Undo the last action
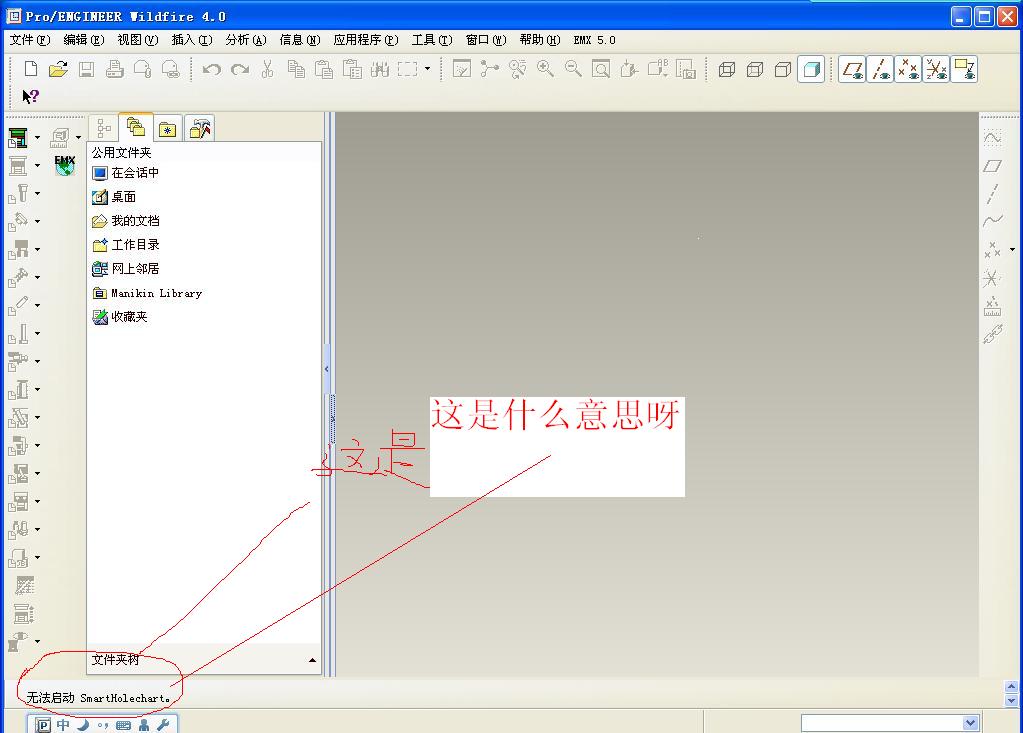 coord(211,69)
